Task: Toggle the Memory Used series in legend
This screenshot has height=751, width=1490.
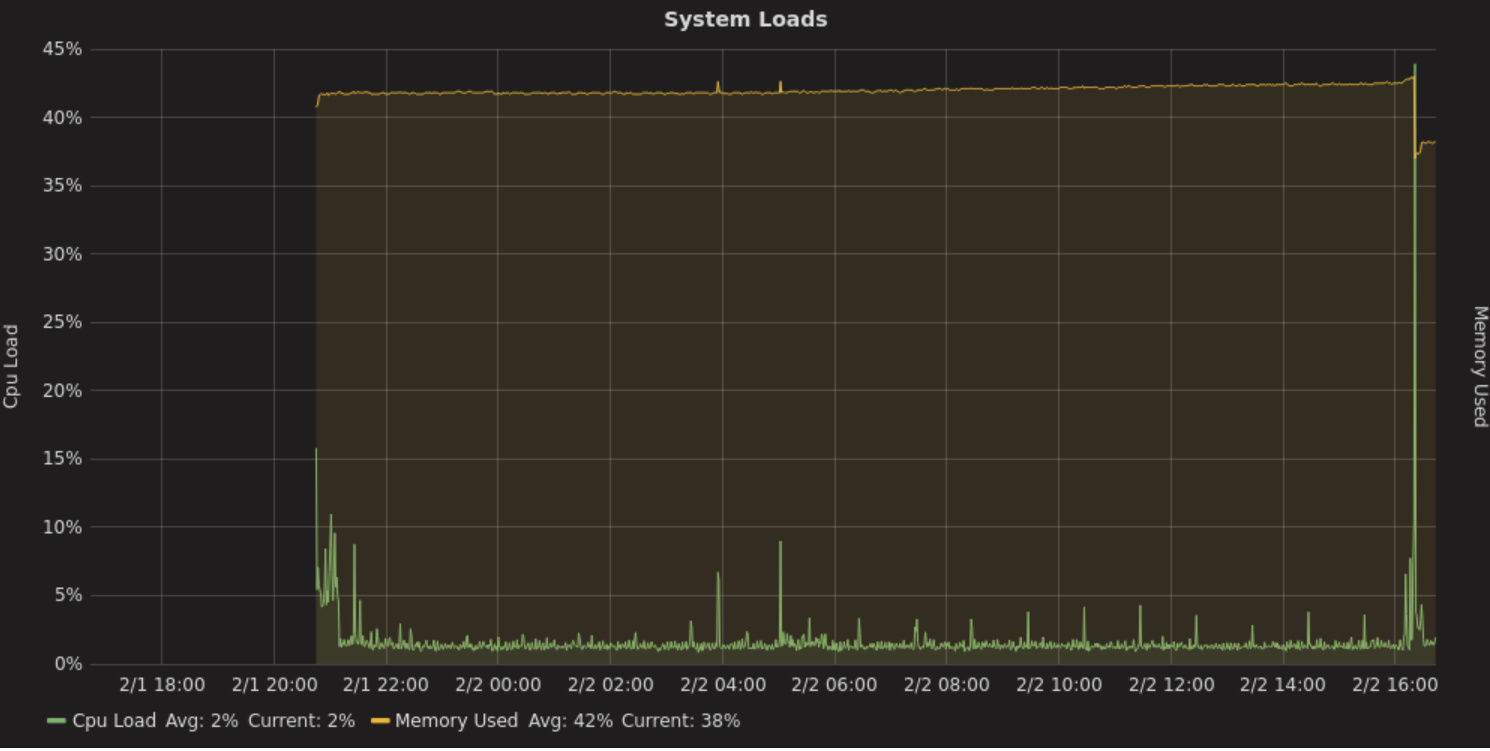Action: click(x=456, y=720)
